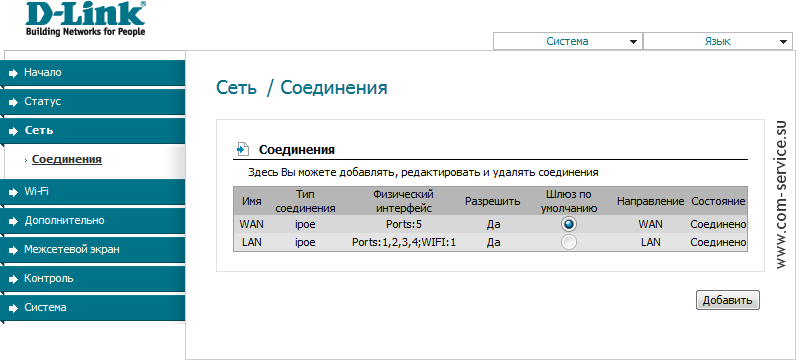This screenshot has width=800, height=360.
Task: Open the Контроль menu section
Action: (92, 279)
